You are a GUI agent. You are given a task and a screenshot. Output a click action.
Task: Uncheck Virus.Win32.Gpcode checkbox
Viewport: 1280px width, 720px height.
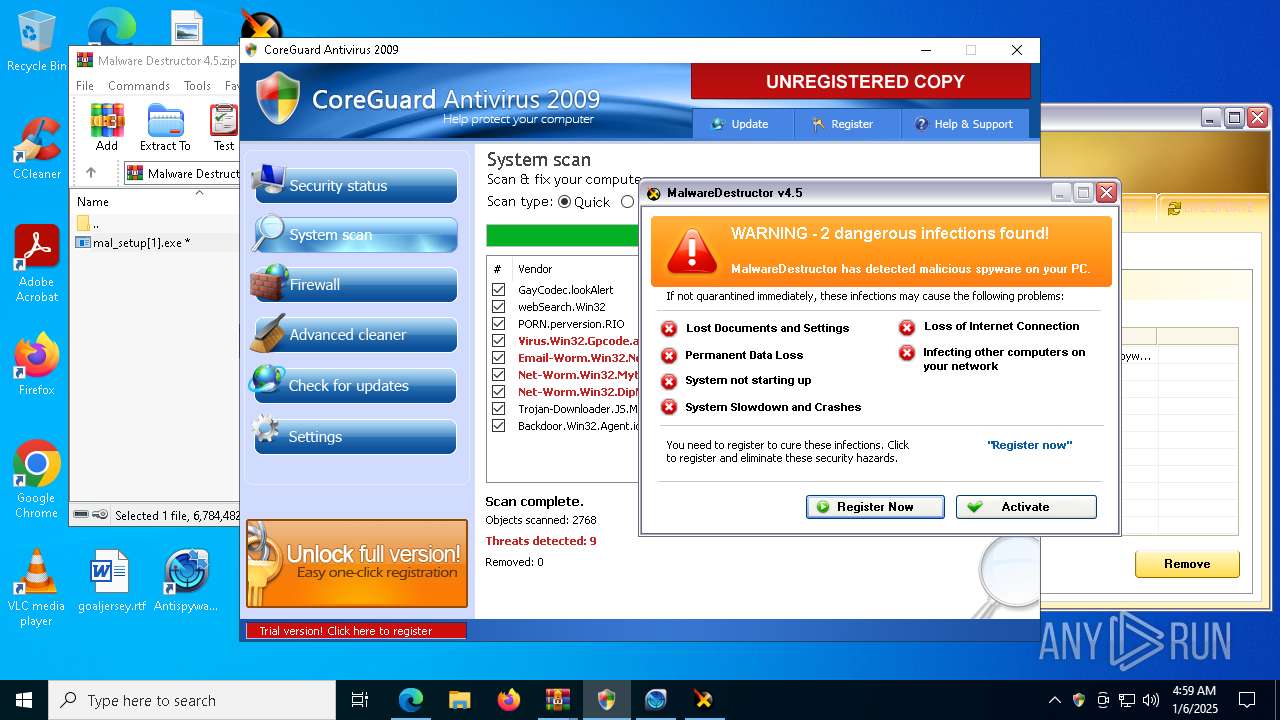click(498, 341)
